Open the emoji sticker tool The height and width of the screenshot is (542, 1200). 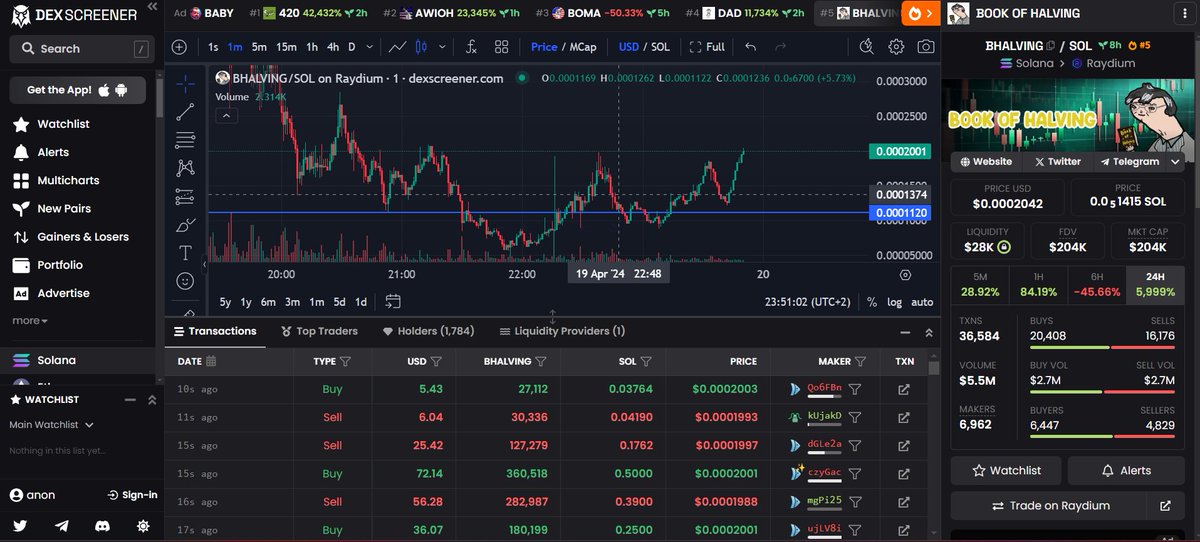pyautogui.click(x=185, y=282)
